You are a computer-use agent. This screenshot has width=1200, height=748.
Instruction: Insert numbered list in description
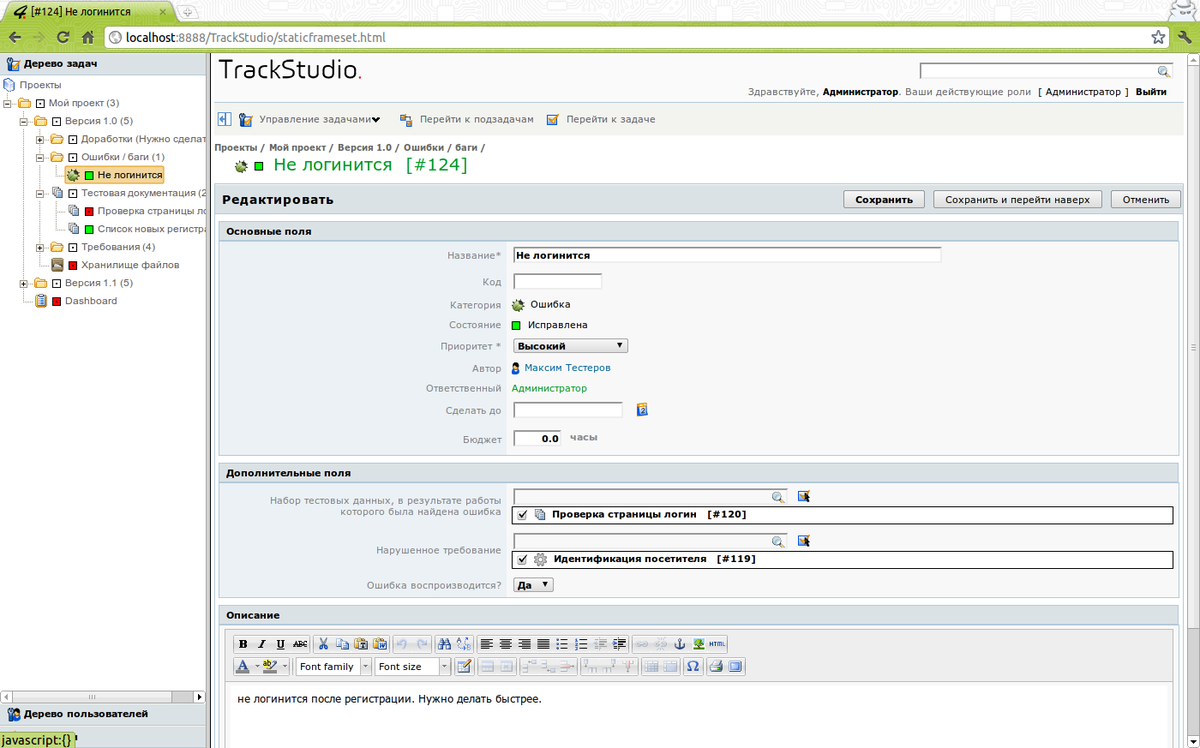[581, 644]
